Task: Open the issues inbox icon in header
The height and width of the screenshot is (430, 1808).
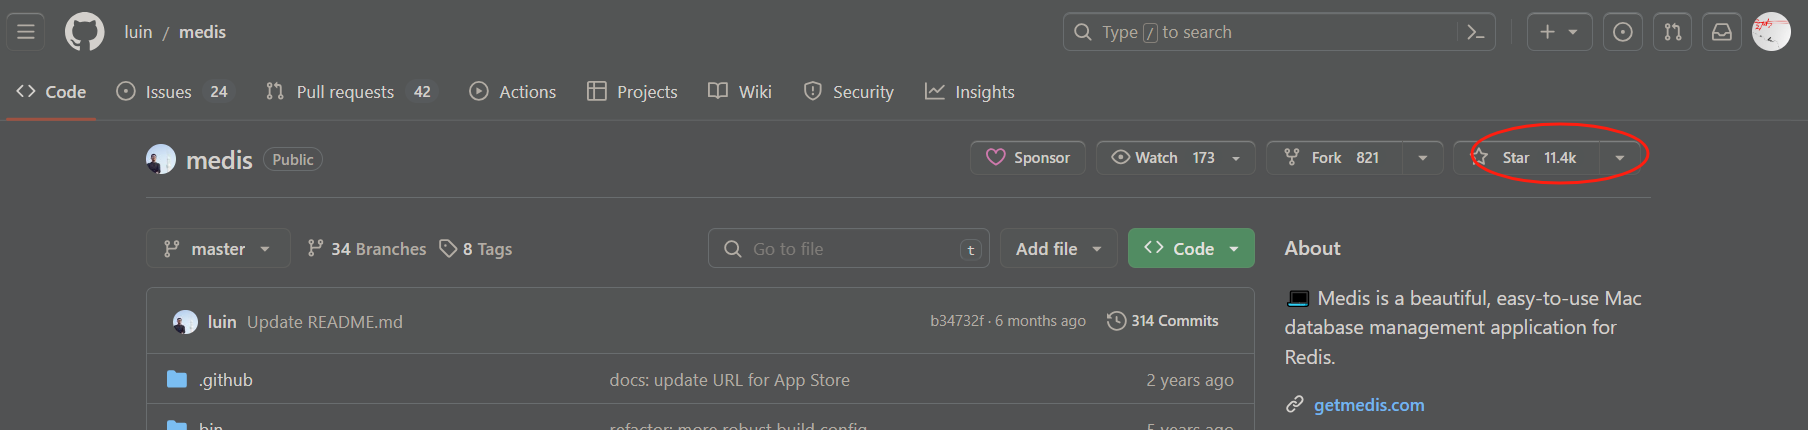Action: (1623, 32)
